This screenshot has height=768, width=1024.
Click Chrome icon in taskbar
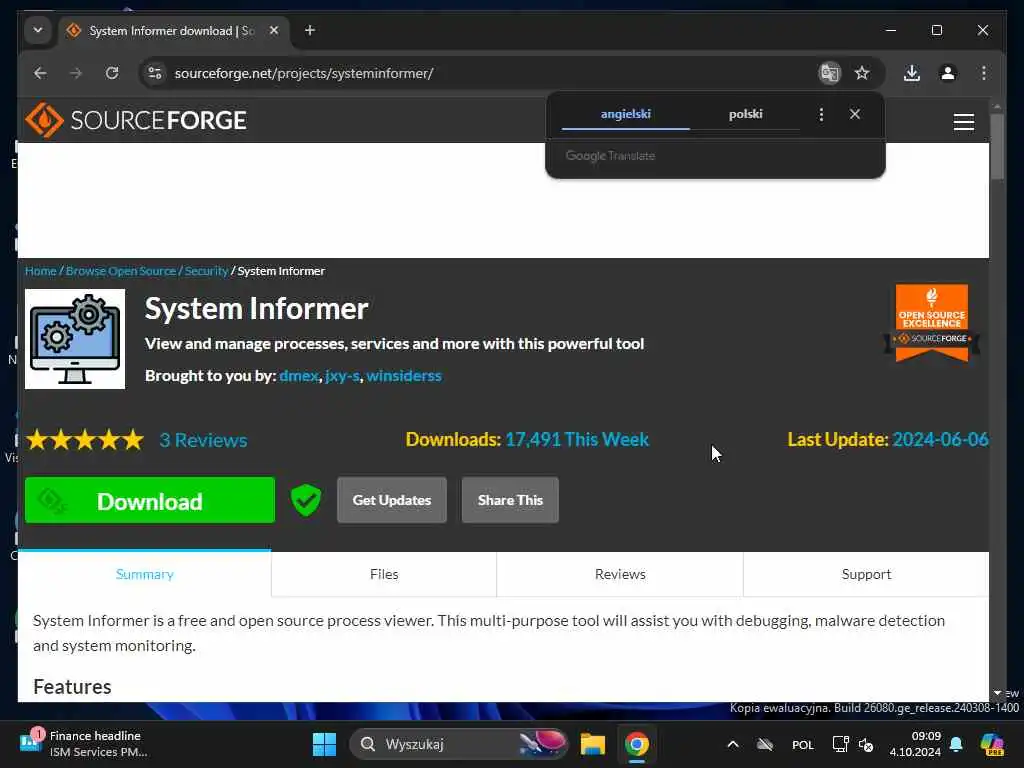pyautogui.click(x=637, y=744)
